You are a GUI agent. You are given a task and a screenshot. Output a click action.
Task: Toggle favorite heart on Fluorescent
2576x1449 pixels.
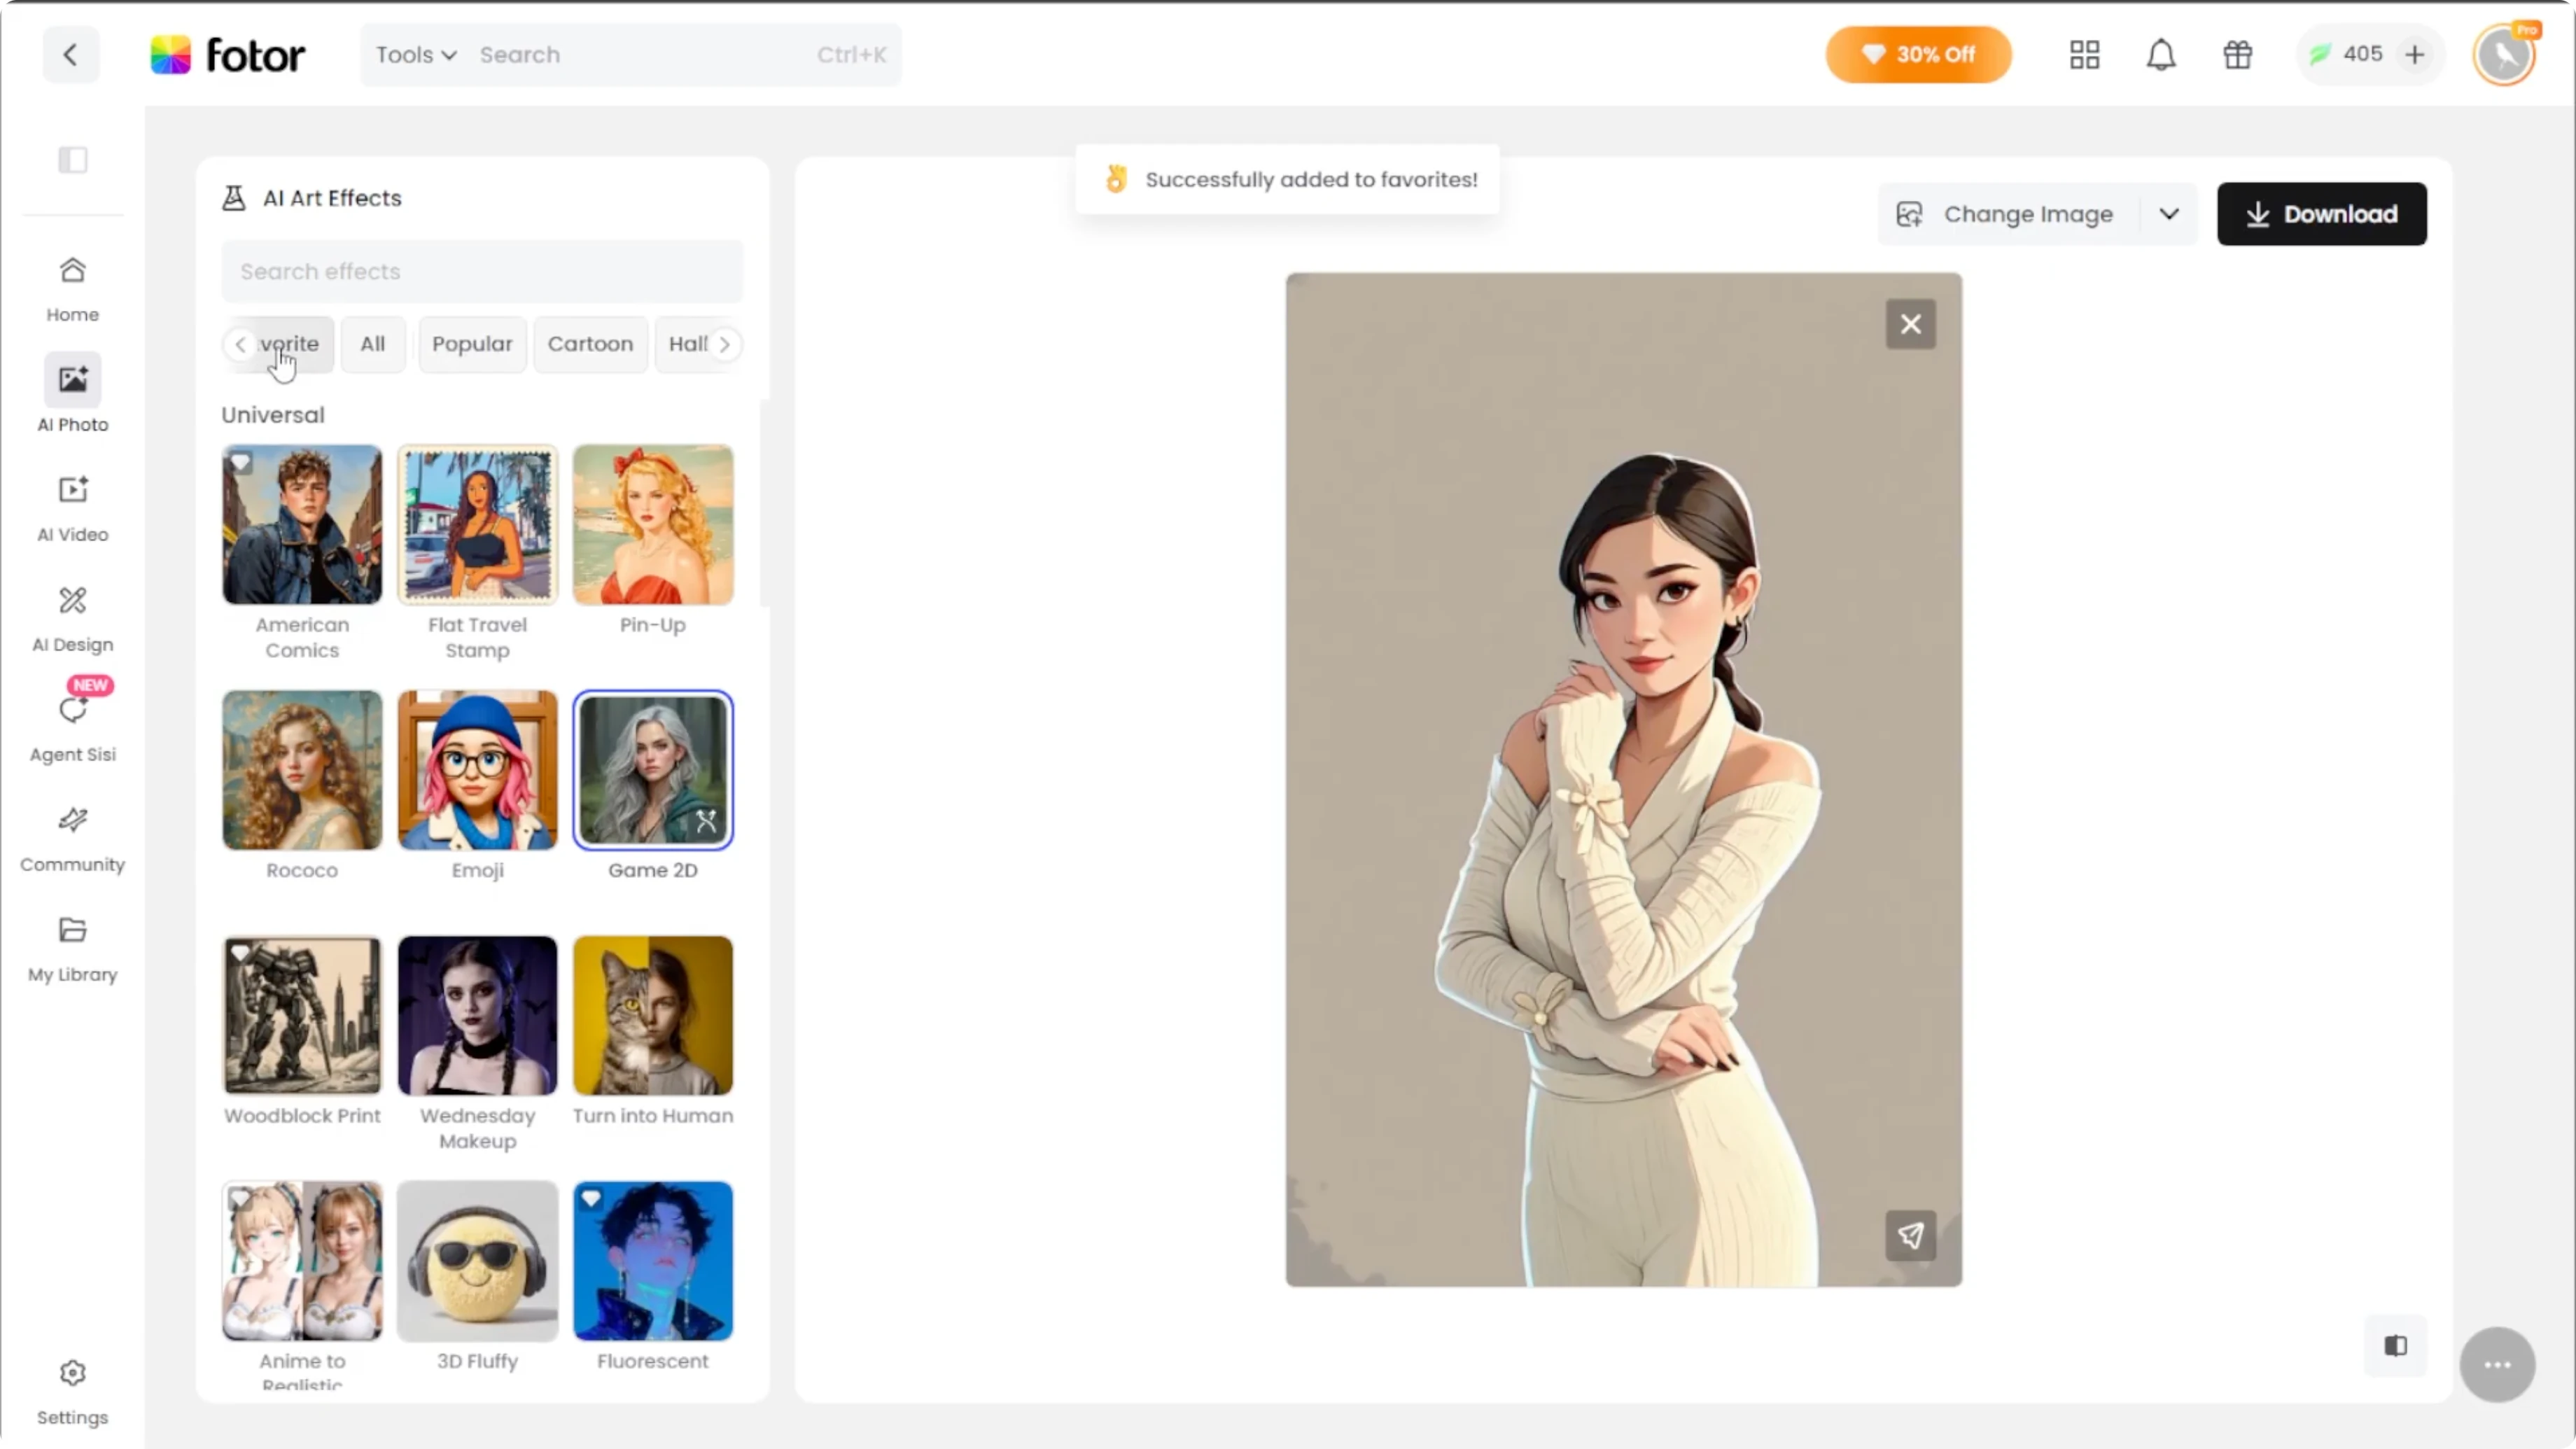click(x=592, y=1197)
